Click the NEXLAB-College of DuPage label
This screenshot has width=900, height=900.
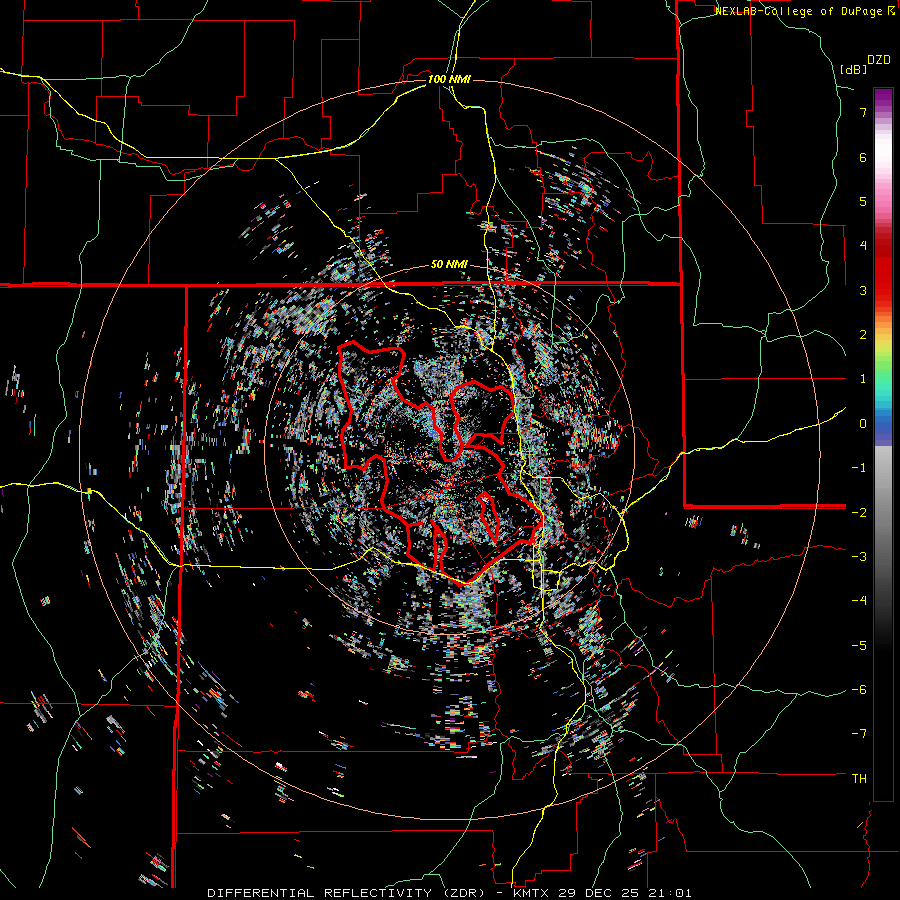[x=804, y=11]
